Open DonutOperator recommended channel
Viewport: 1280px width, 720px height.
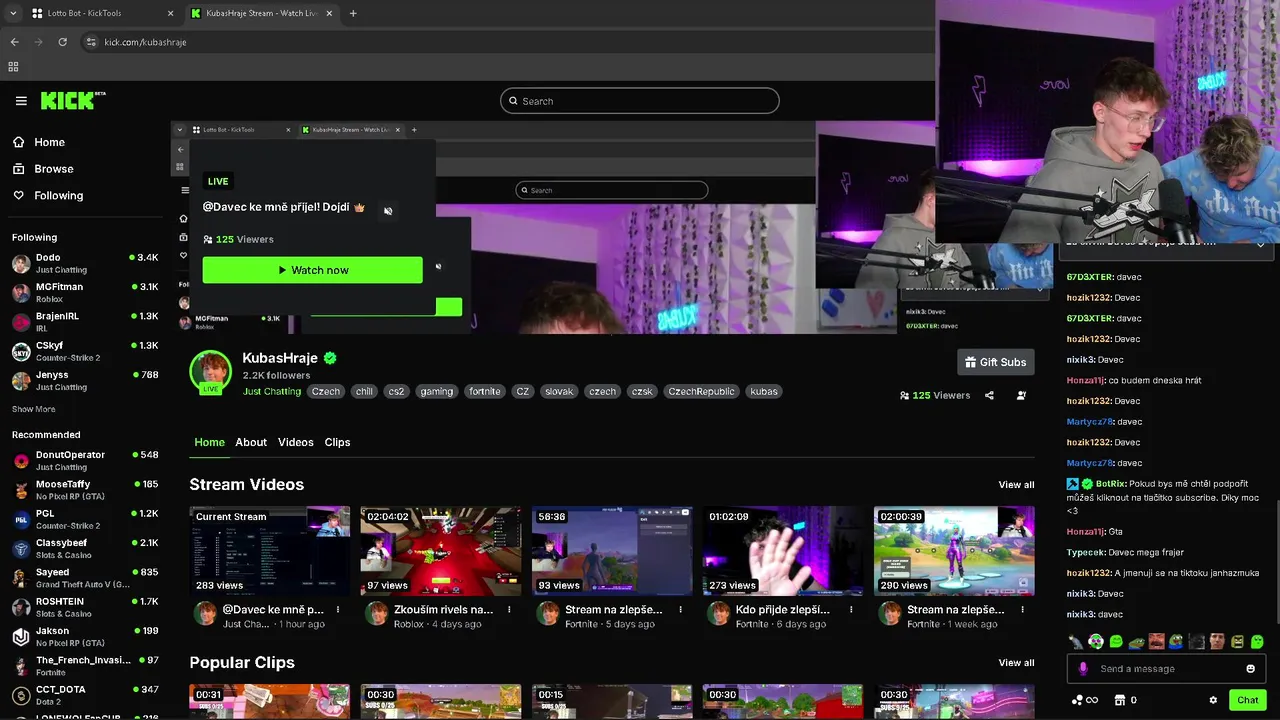85,460
